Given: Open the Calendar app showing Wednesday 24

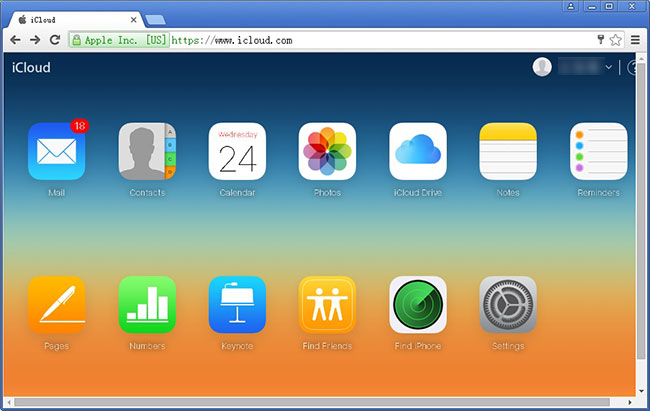Looking at the screenshot, I should [237, 151].
